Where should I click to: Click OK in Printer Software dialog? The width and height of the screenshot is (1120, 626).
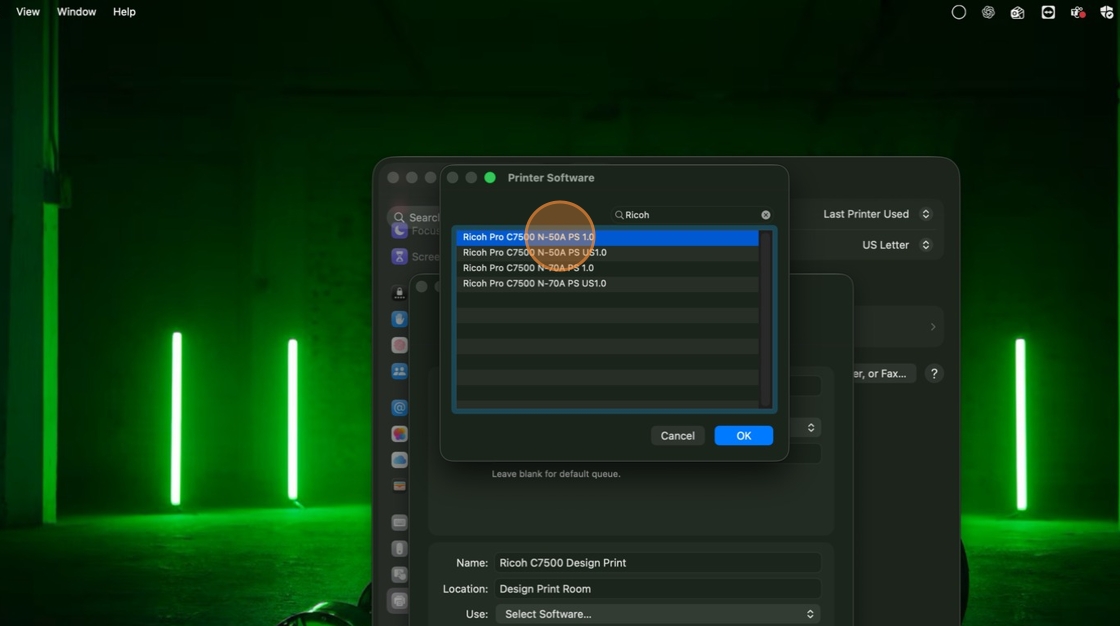click(x=744, y=435)
